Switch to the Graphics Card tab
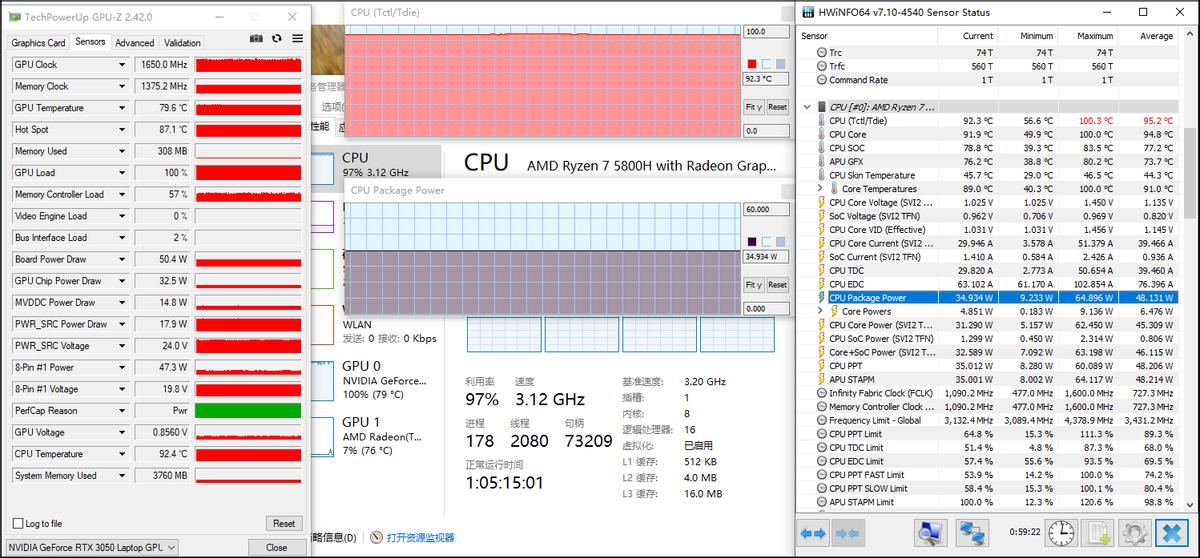The image size is (1200, 558). click(38, 43)
